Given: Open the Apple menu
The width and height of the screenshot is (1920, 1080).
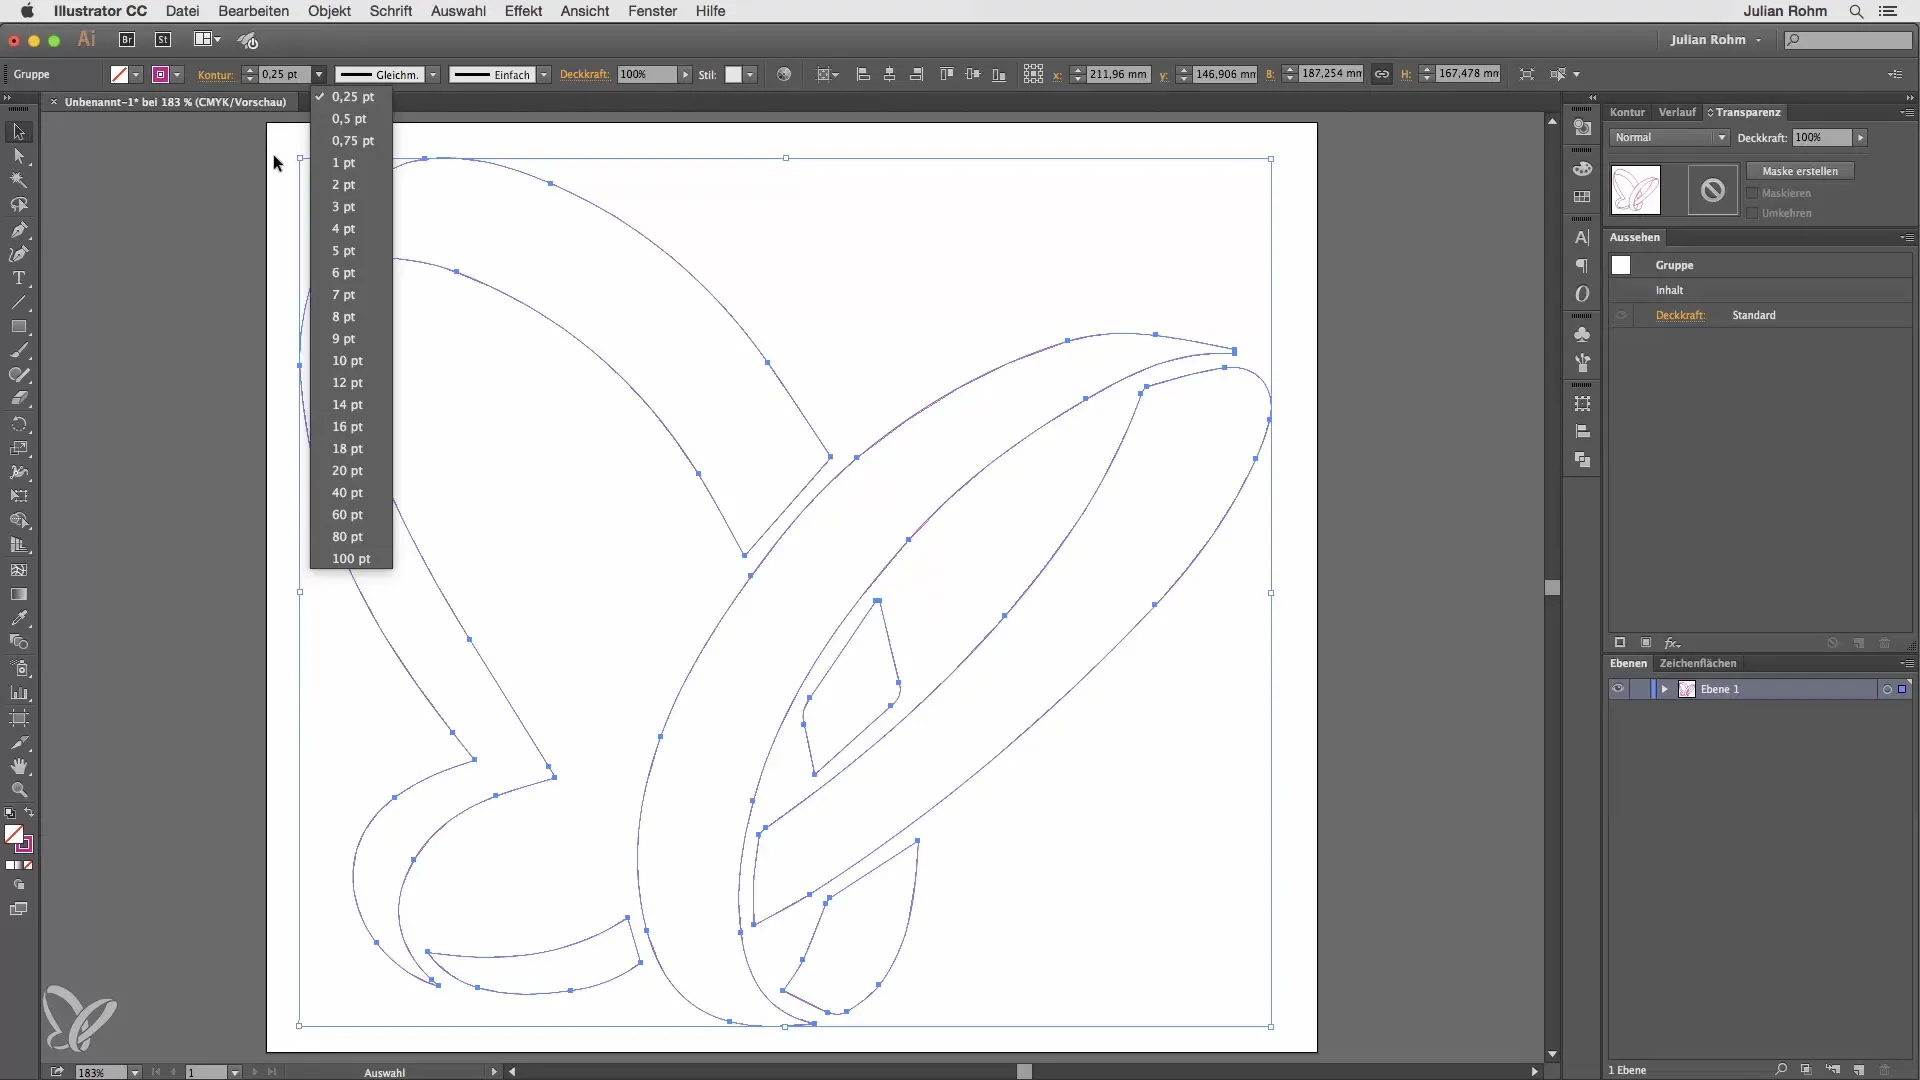Looking at the screenshot, I should pyautogui.click(x=27, y=11).
